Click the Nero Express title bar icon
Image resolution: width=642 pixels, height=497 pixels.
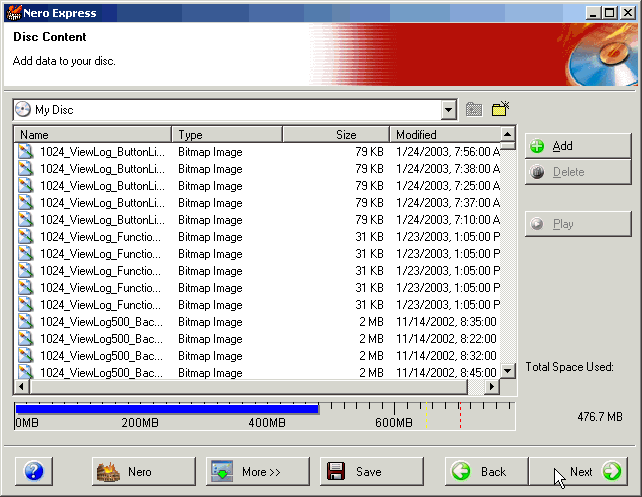coord(14,13)
